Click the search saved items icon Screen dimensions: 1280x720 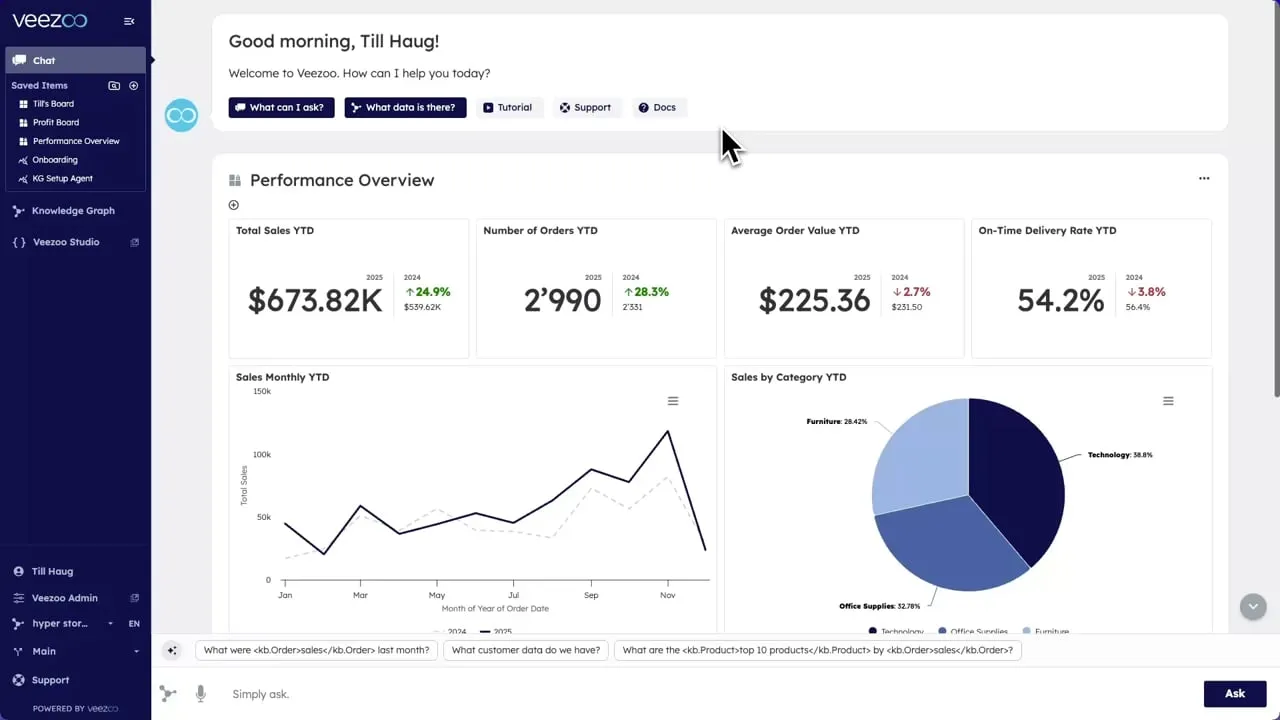[x=114, y=86]
